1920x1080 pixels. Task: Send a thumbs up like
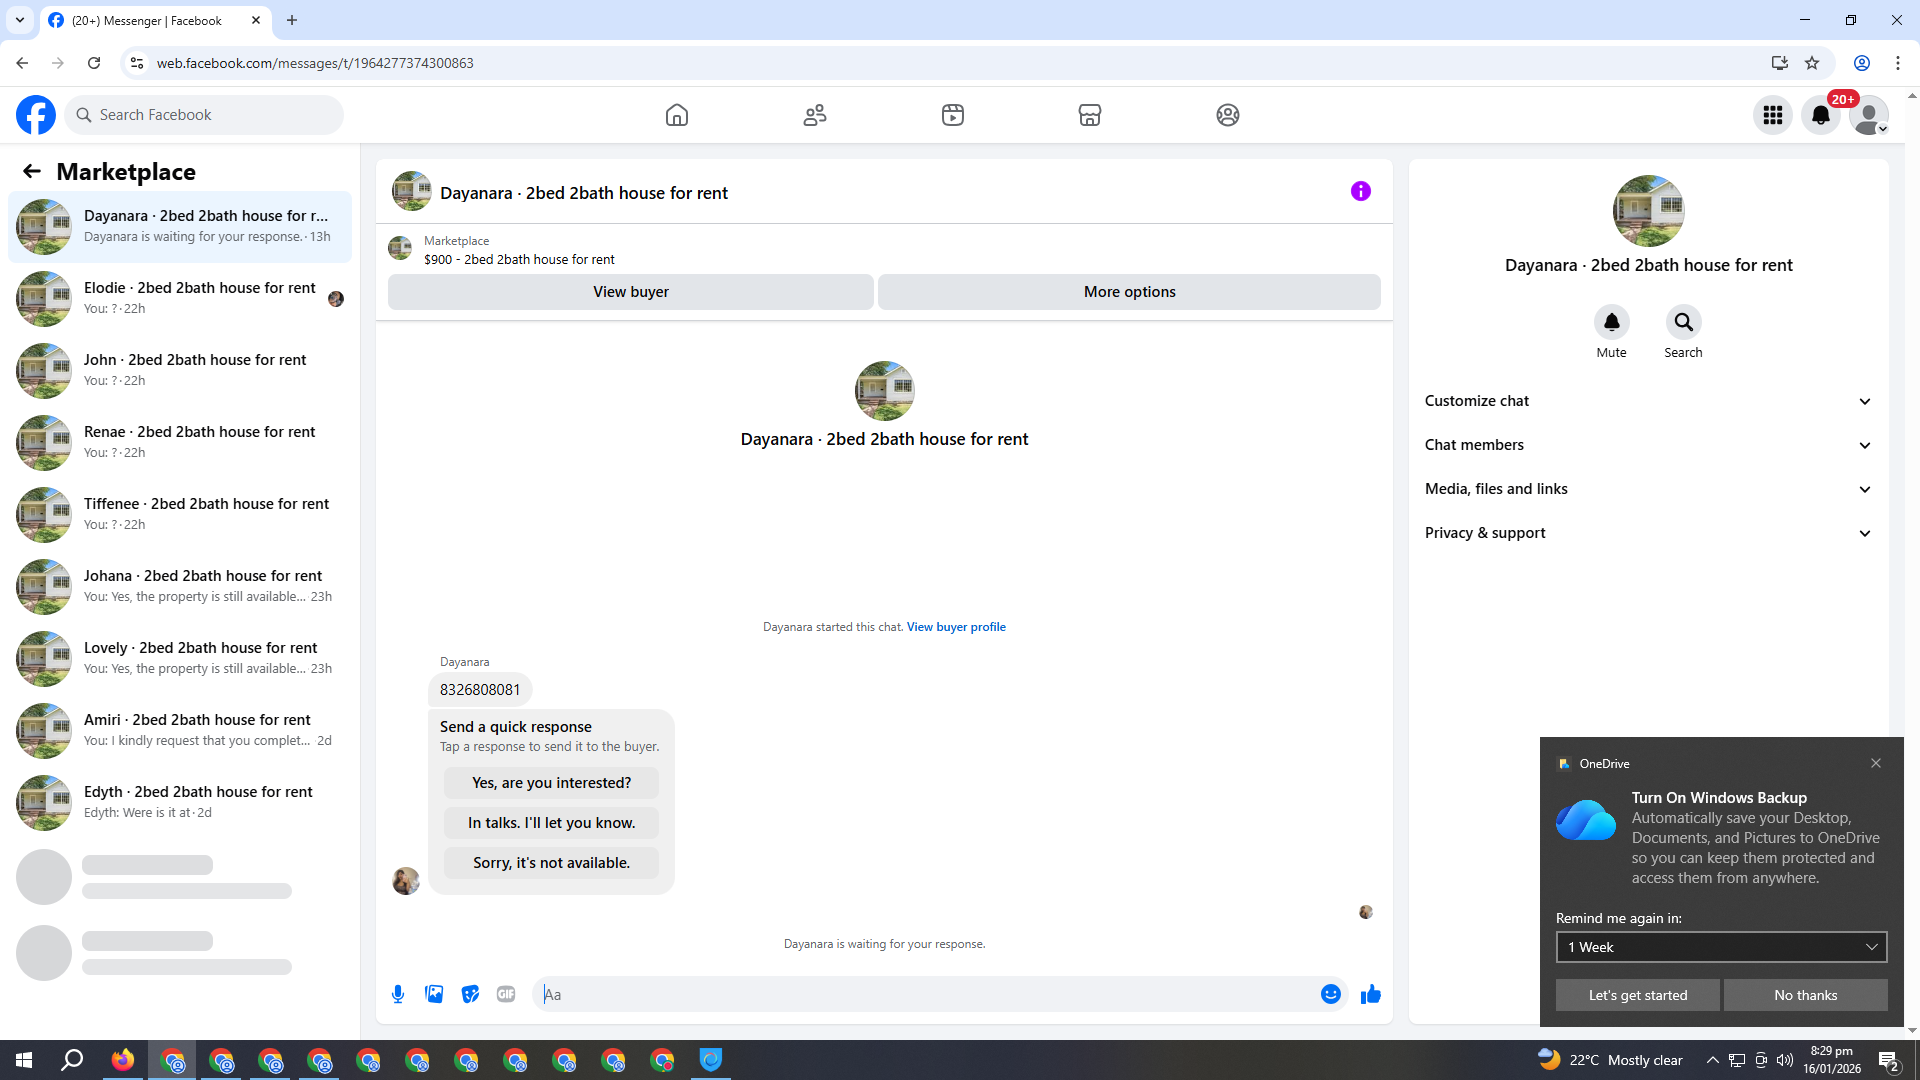[1371, 994]
